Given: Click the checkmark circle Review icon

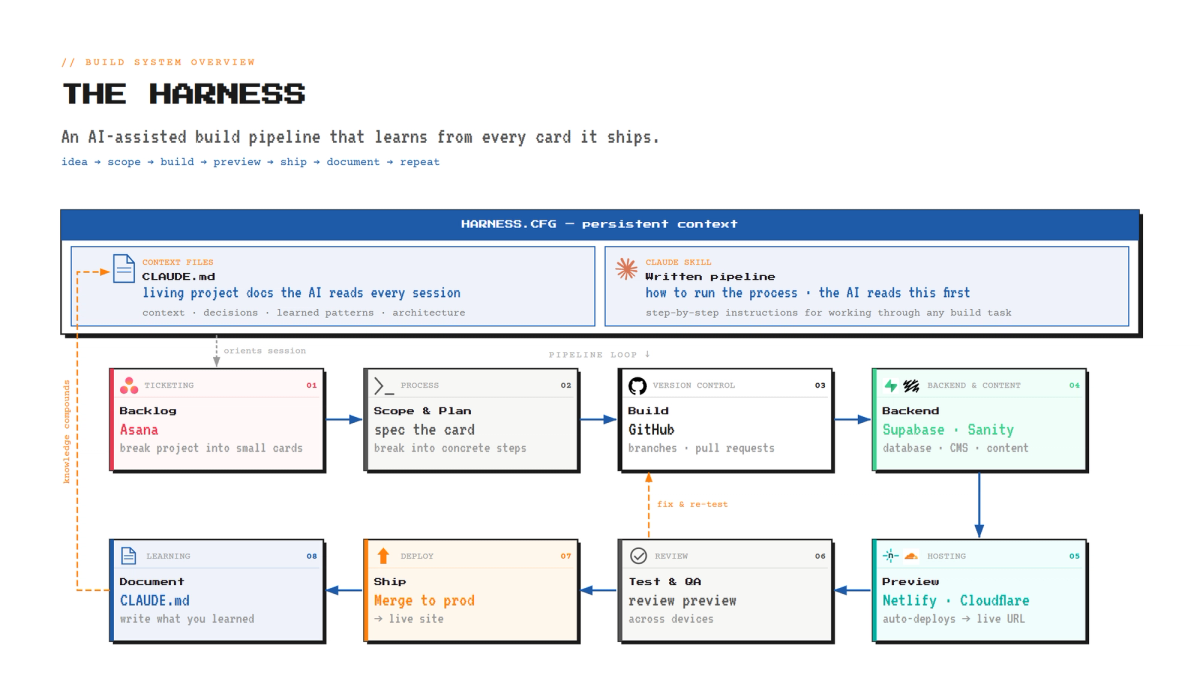Looking at the screenshot, I should click(x=638, y=556).
